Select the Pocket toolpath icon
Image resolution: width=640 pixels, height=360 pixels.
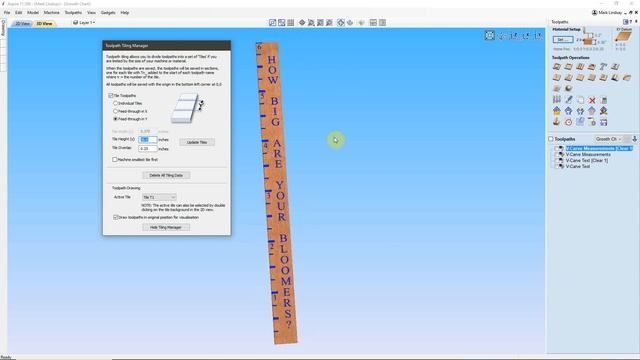coord(569,67)
